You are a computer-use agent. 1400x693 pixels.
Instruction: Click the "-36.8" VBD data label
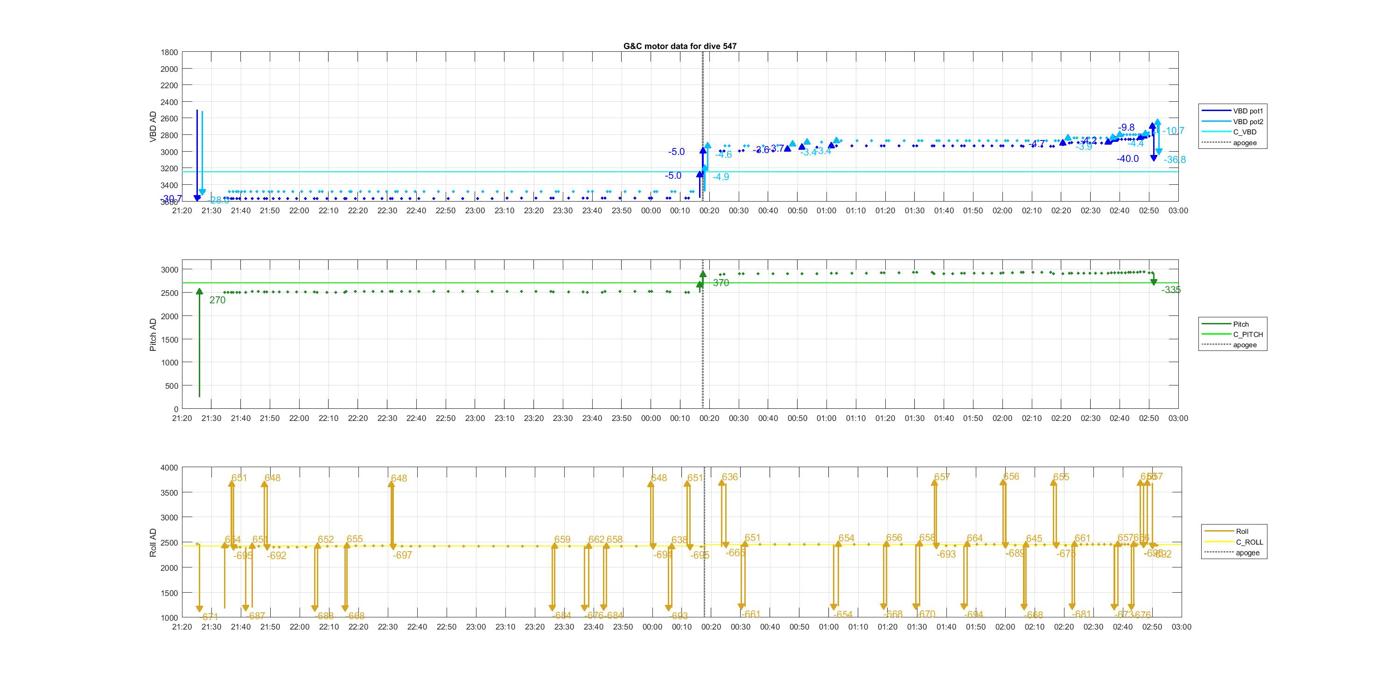click(1175, 160)
